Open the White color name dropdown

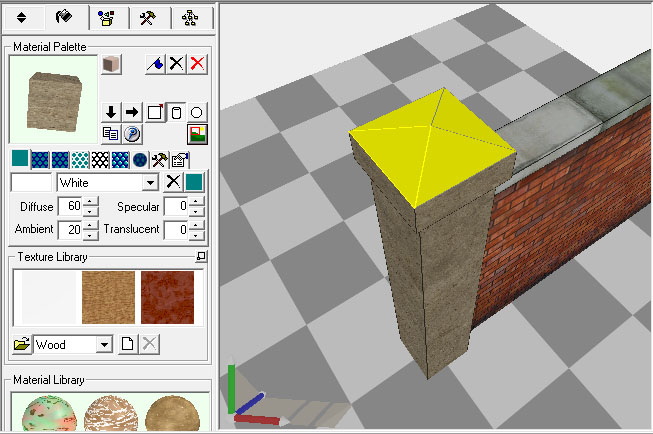(150, 183)
